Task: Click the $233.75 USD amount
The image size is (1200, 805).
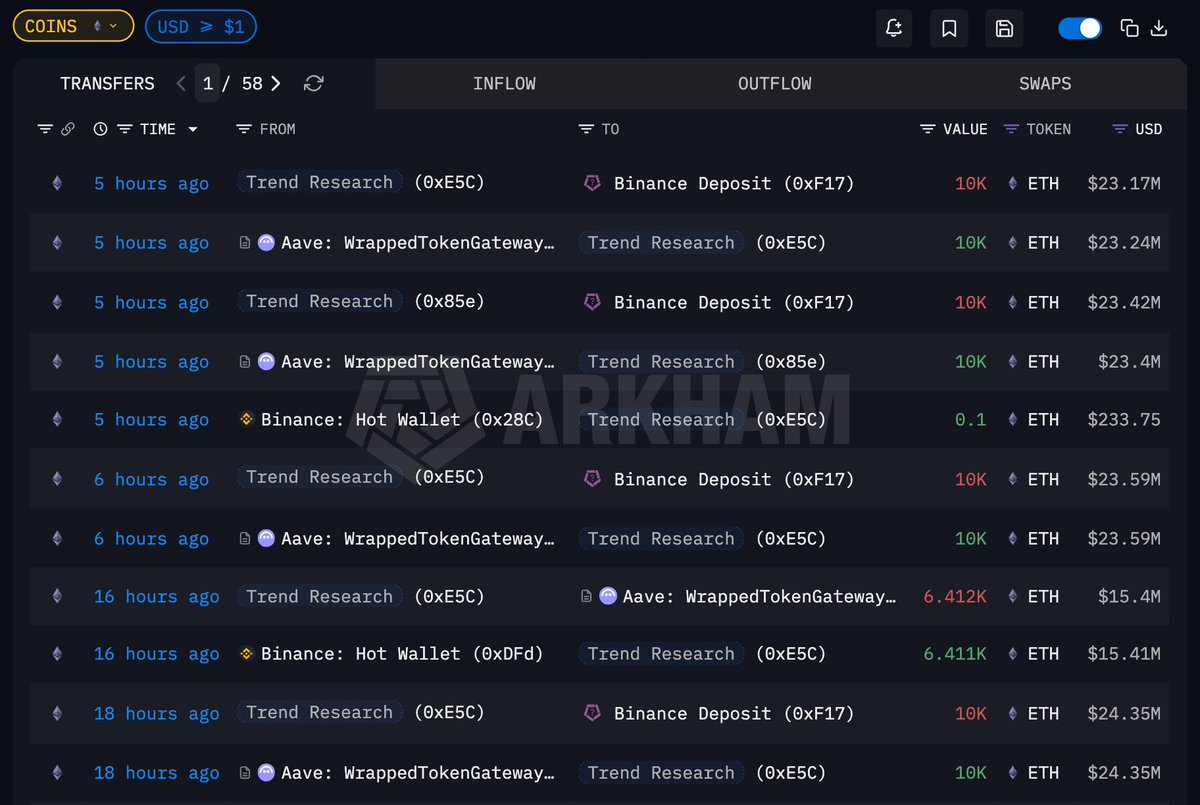Action: tap(1124, 420)
